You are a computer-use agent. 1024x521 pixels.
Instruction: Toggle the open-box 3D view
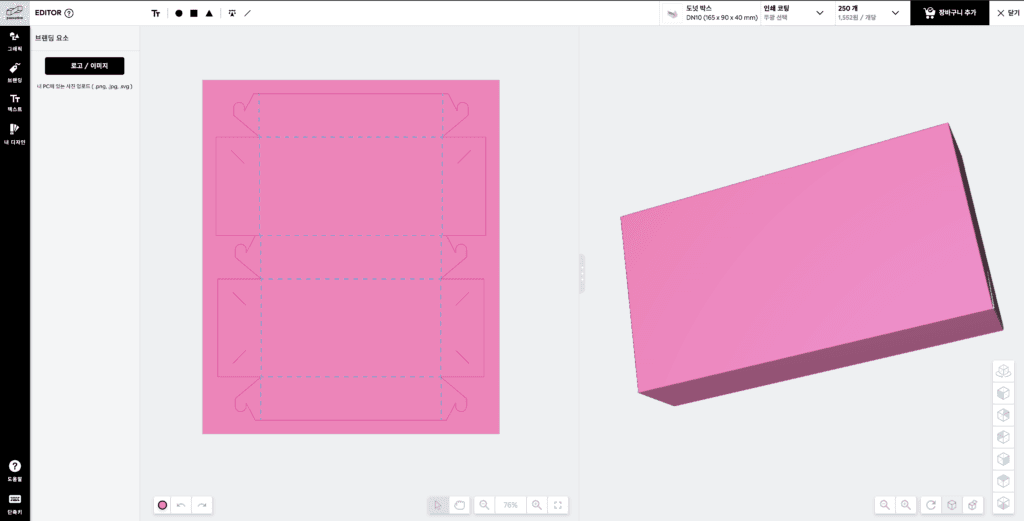point(973,505)
